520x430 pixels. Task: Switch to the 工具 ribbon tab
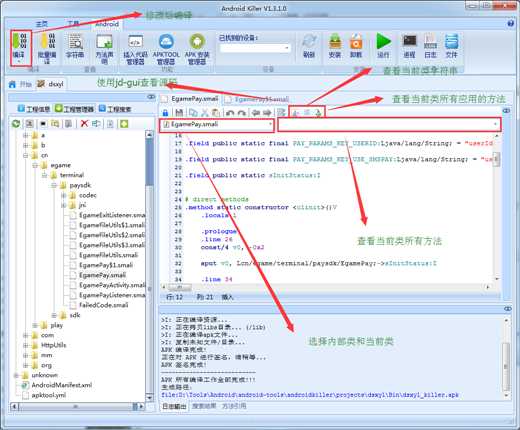[x=73, y=24]
